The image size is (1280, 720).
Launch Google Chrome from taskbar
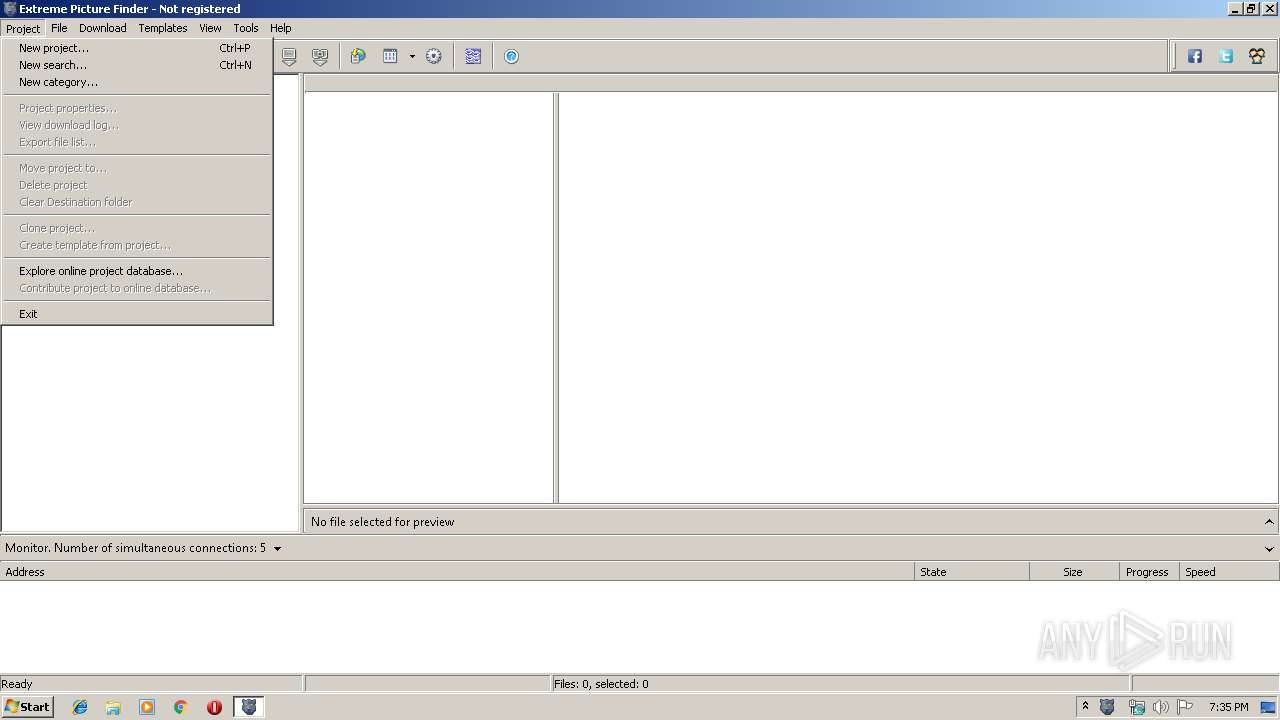(x=181, y=707)
